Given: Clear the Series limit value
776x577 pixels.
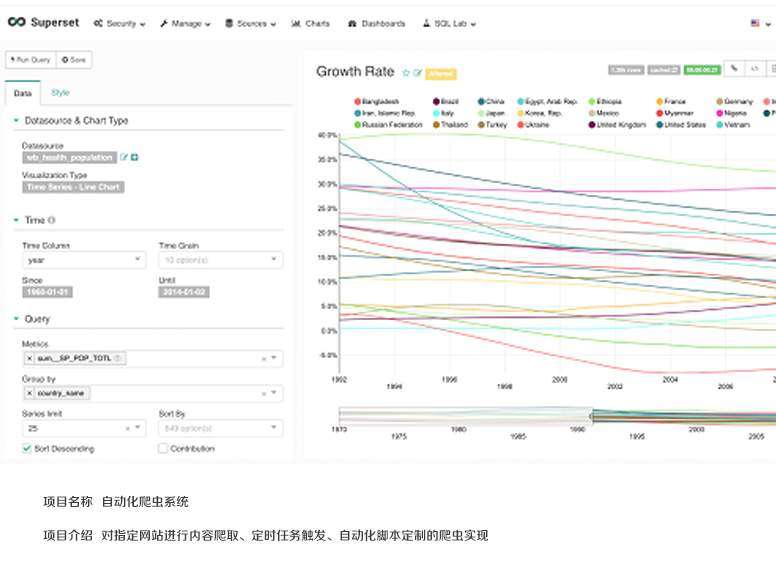Looking at the screenshot, I should pyautogui.click(x=128, y=428).
